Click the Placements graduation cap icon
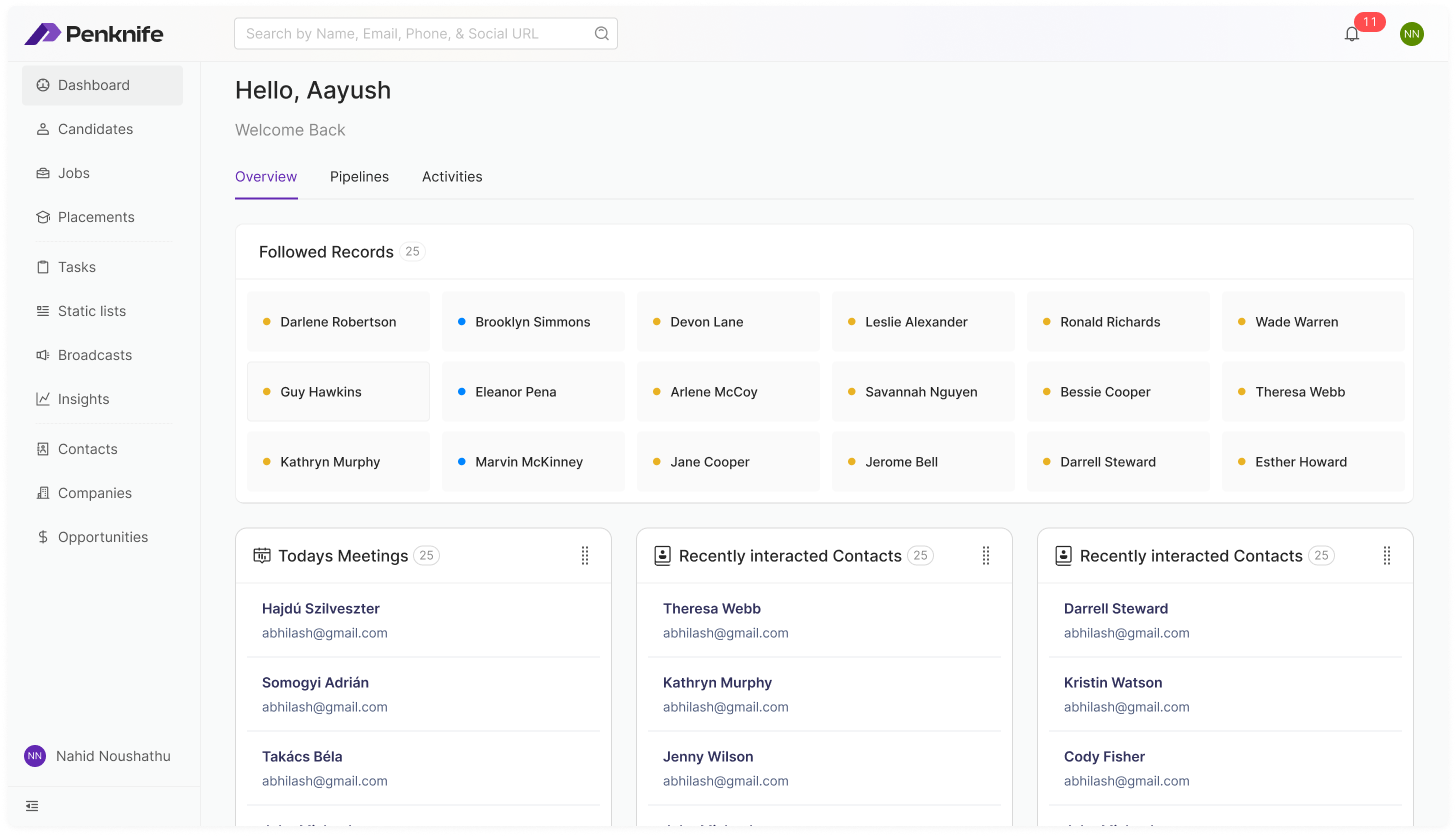 [x=43, y=217]
